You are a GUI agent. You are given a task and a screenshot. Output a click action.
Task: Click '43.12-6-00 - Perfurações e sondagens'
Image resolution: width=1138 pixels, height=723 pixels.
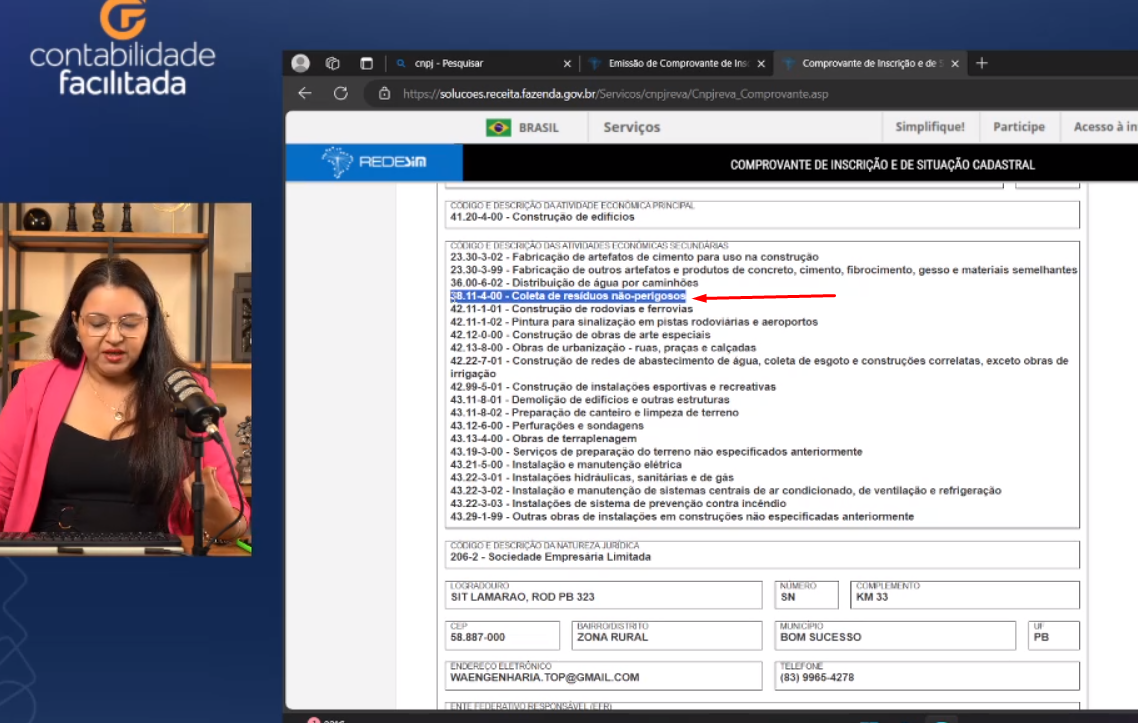tap(547, 426)
